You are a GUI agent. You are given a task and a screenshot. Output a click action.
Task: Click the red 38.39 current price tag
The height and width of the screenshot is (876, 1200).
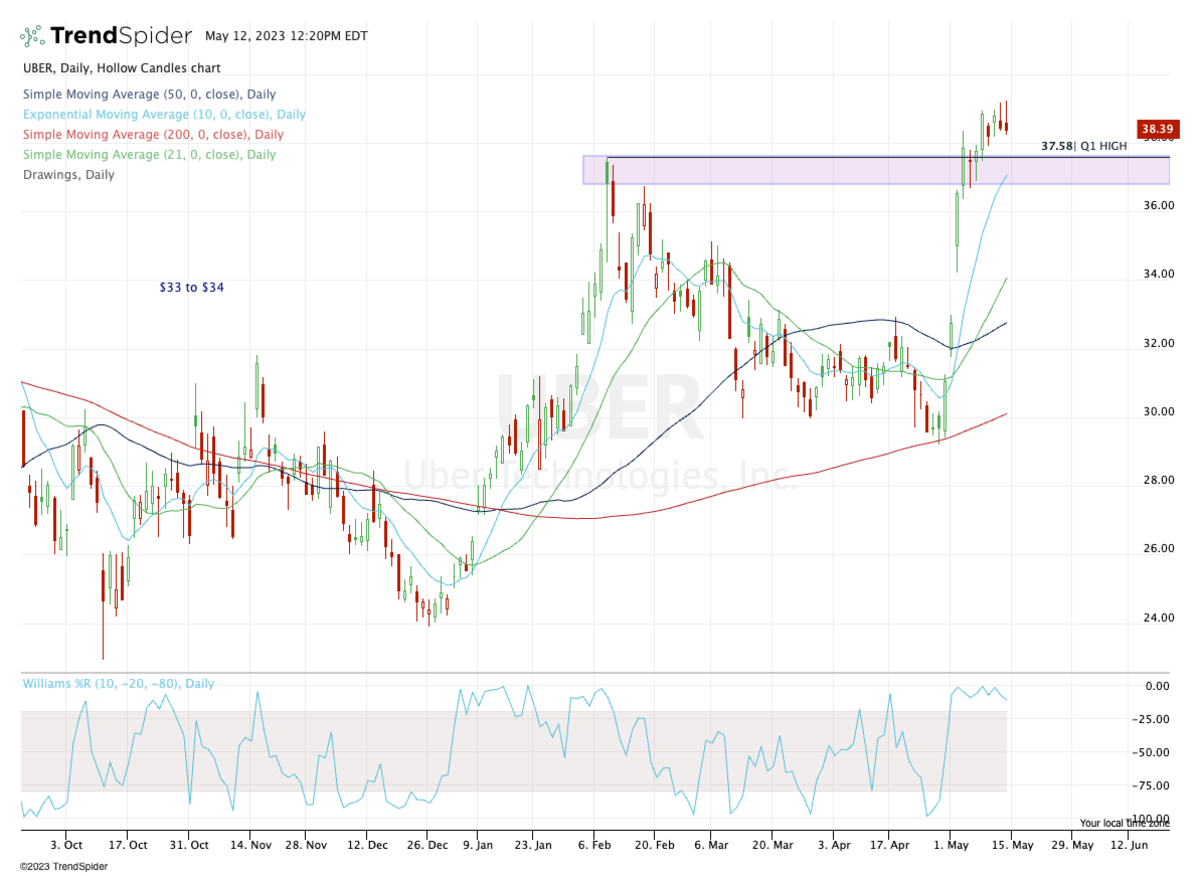point(1155,129)
